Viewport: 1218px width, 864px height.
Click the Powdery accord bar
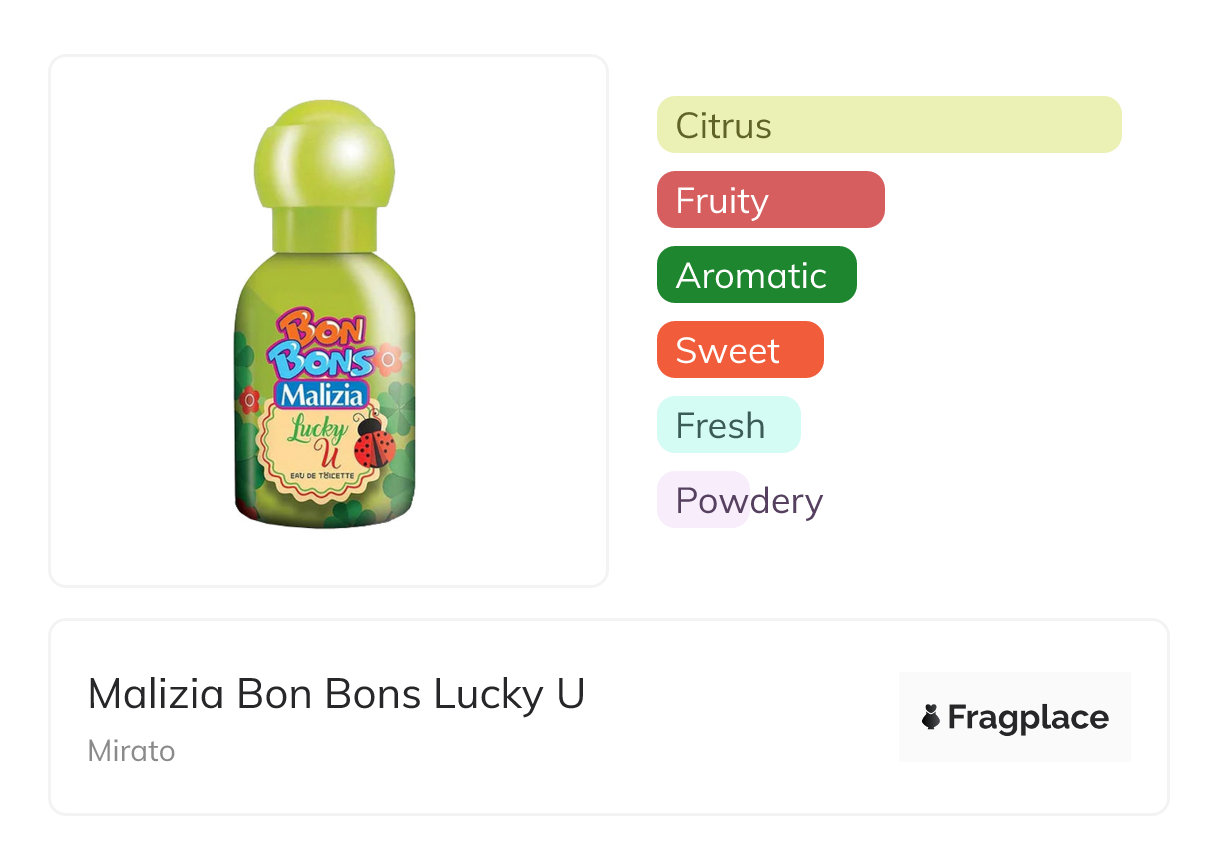point(703,500)
